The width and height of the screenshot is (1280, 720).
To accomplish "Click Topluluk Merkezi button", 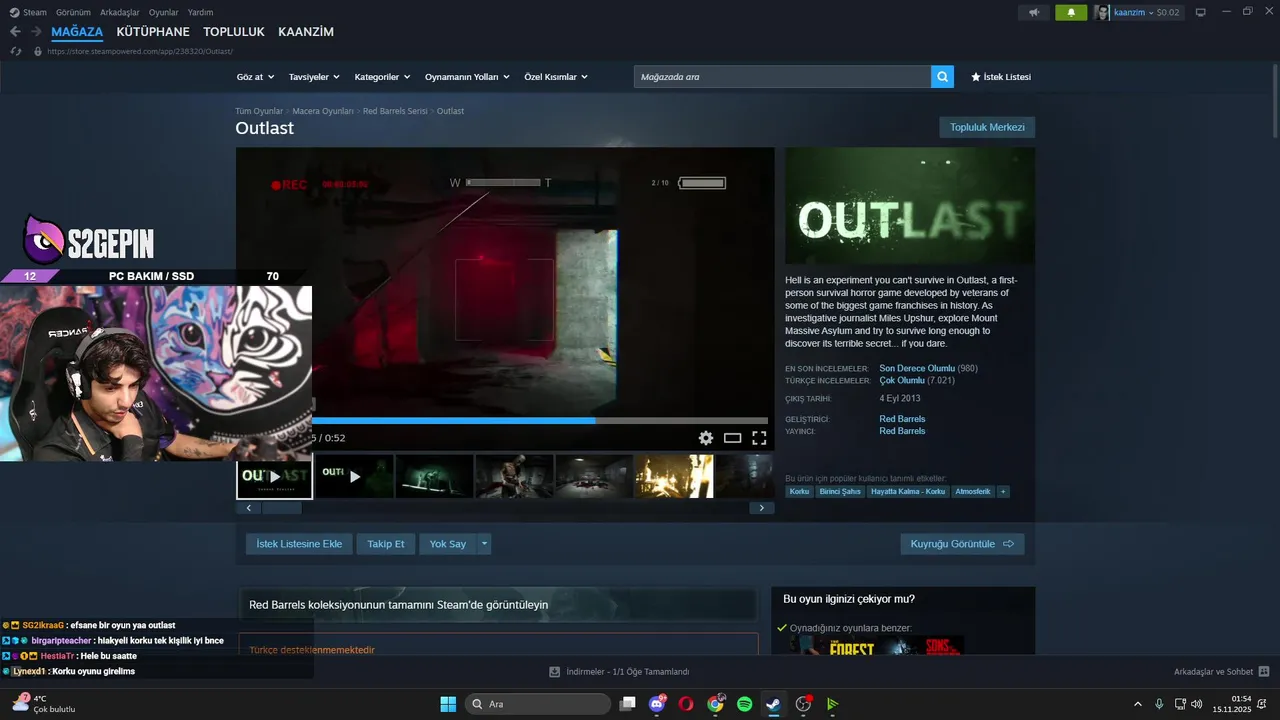I will pos(987,127).
